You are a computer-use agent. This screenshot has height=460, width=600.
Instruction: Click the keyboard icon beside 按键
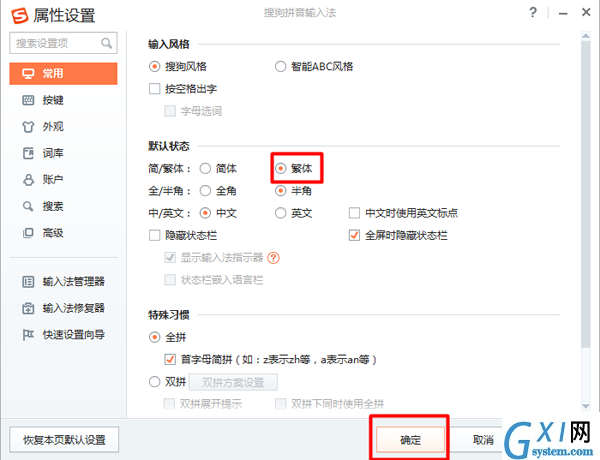pyautogui.click(x=28, y=100)
